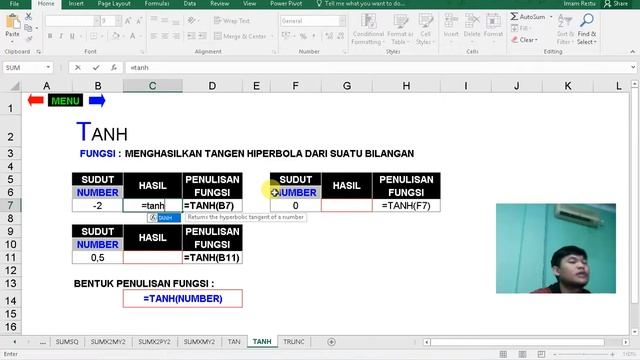Screen dimensions: 640x360
Task: Open Conditional Formatting menu
Action: click(x=368, y=29)
